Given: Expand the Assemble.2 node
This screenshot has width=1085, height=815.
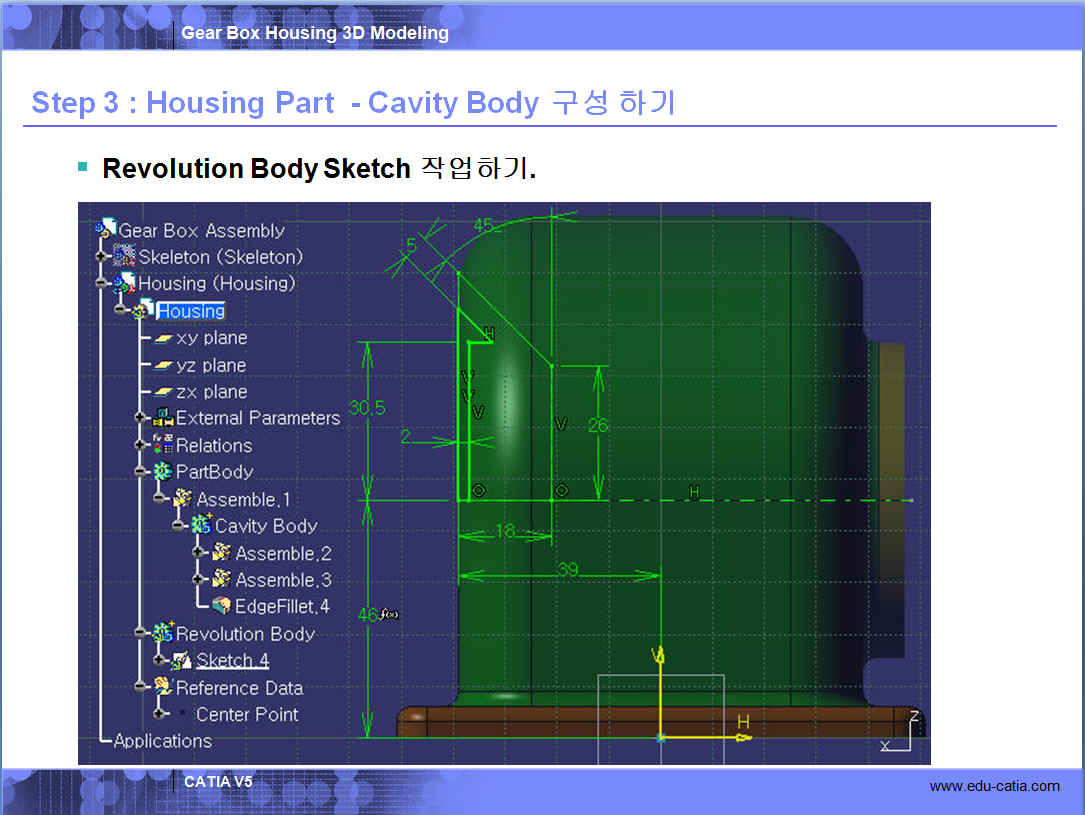Looking at the screenshot, I should [x=198, y=553].
